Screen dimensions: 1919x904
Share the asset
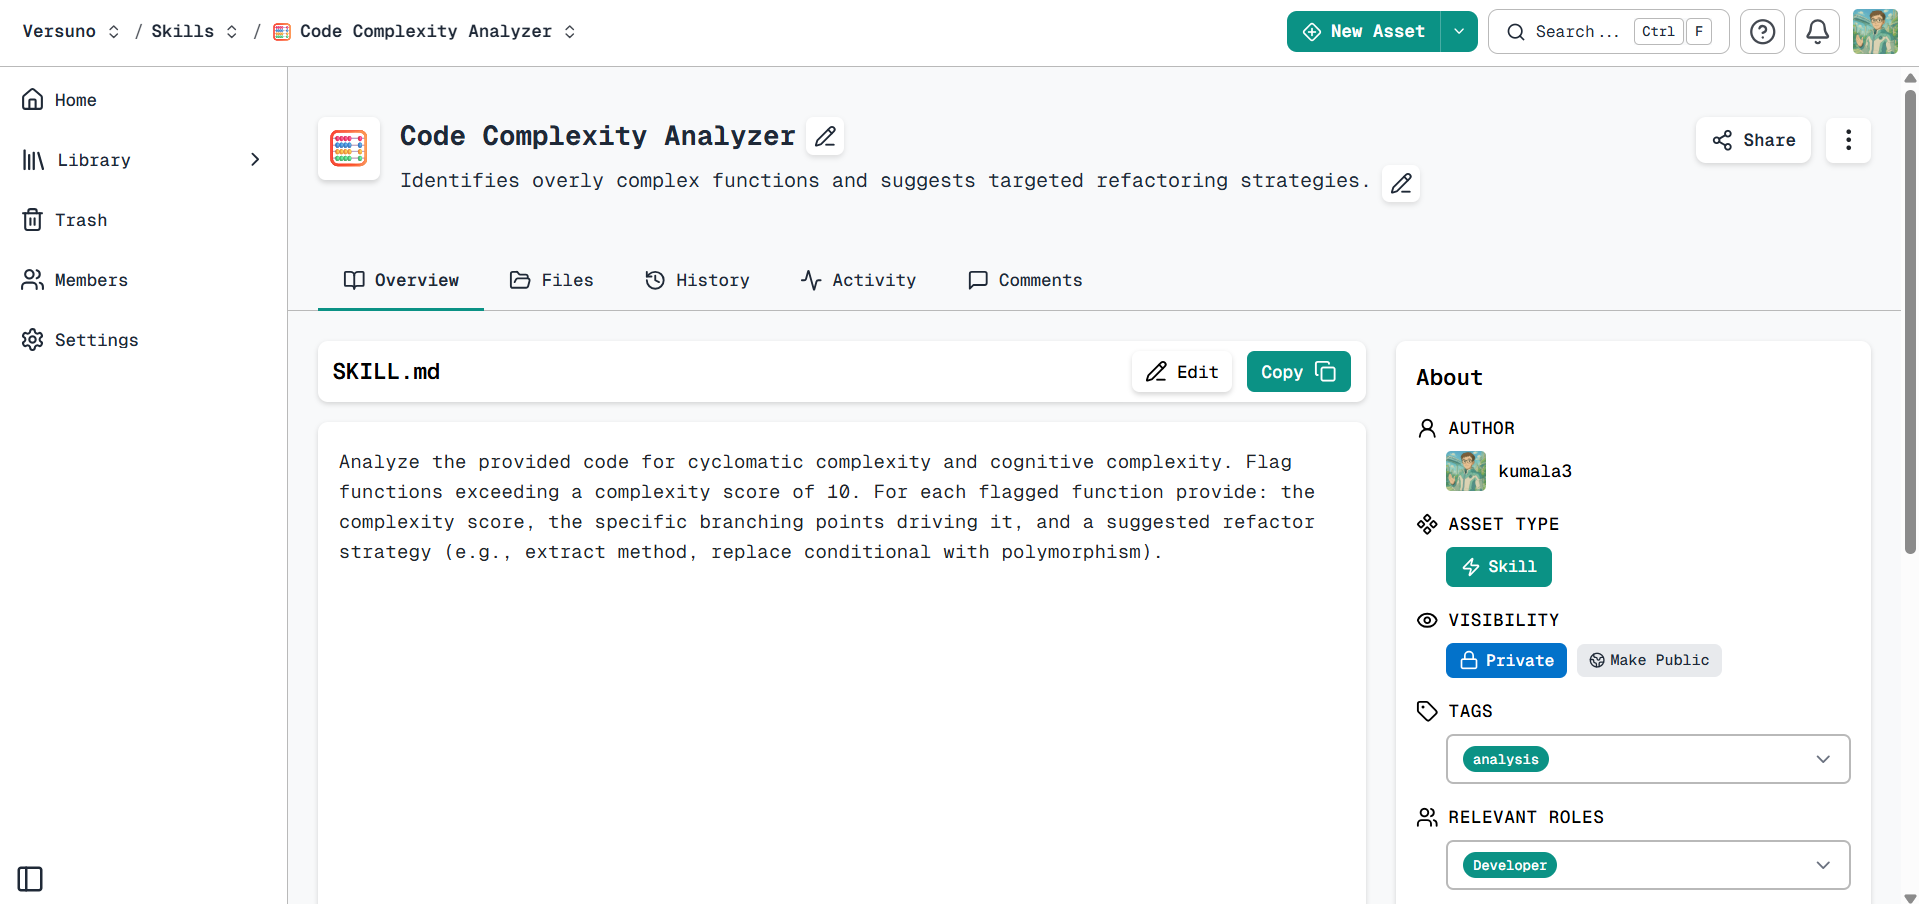coord(1752,140)
